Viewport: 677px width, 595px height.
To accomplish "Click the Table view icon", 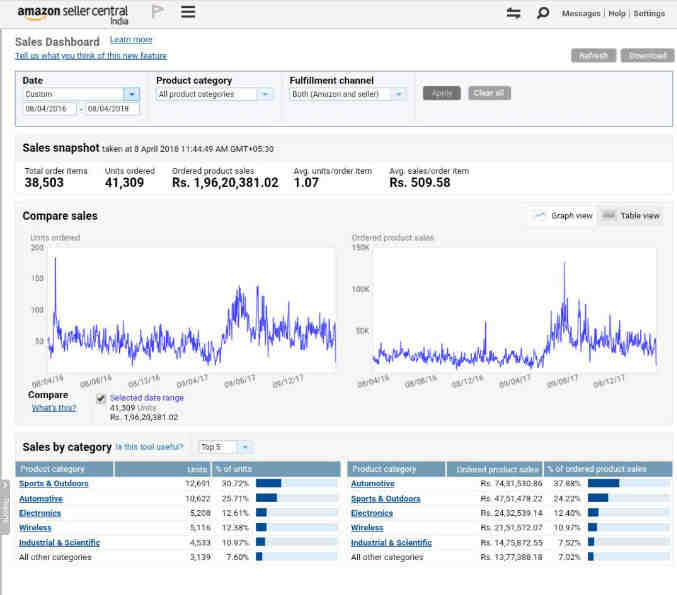I will pyautogui.click(x=609, y=215).
